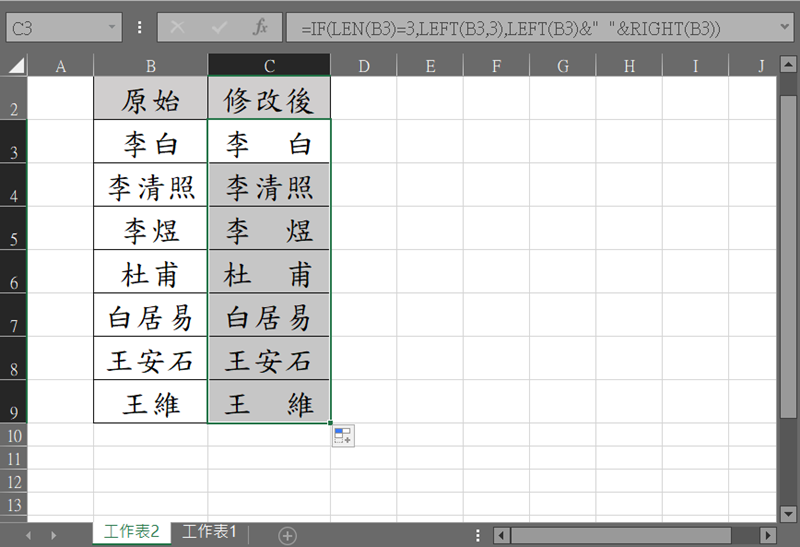Screen dimensions: 800x547
Task: Expand the Name Box dropdown arrow
Action: (x=112, y=27)
